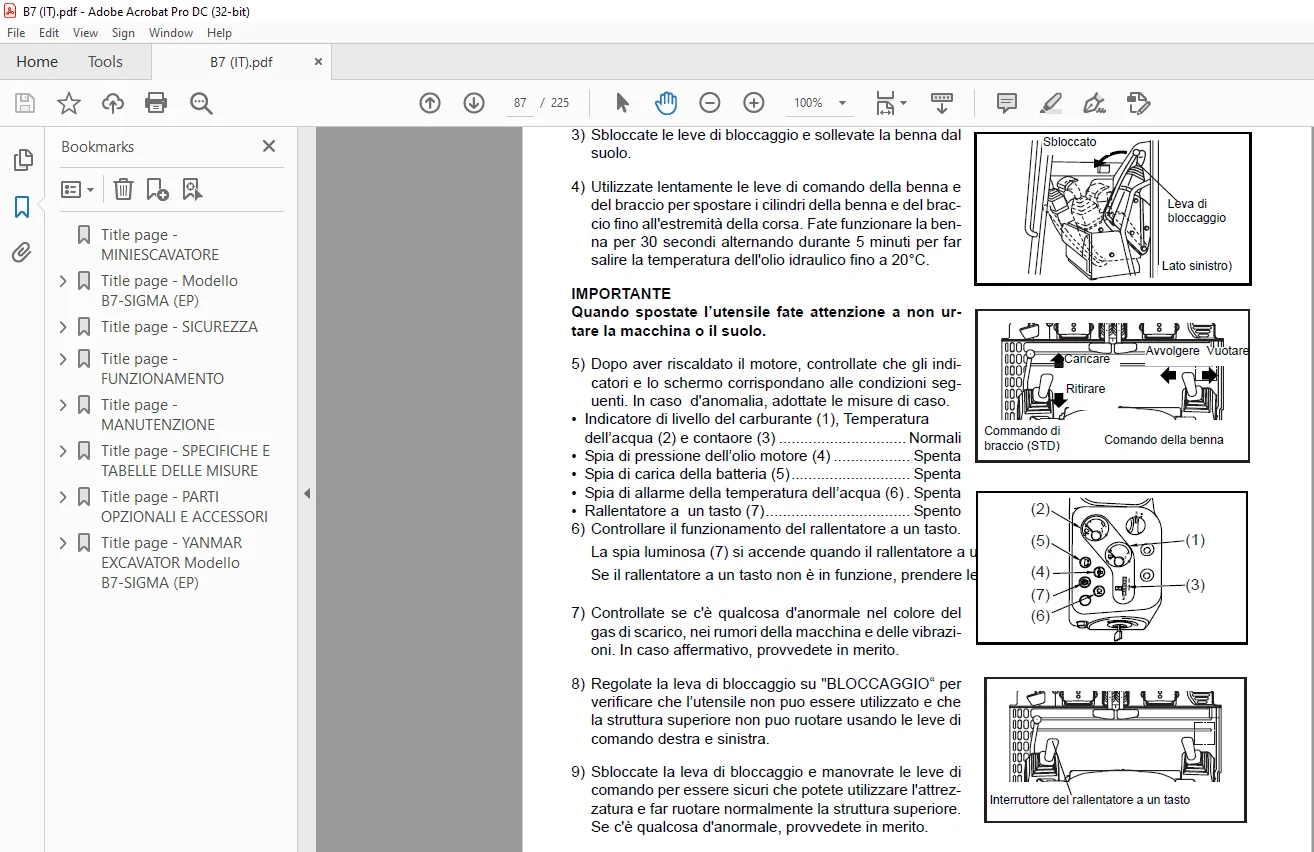The image size is (1314, 852).
Task: Toggle the Bookmarks panel icon in sidebar
Action: point(22,207)
